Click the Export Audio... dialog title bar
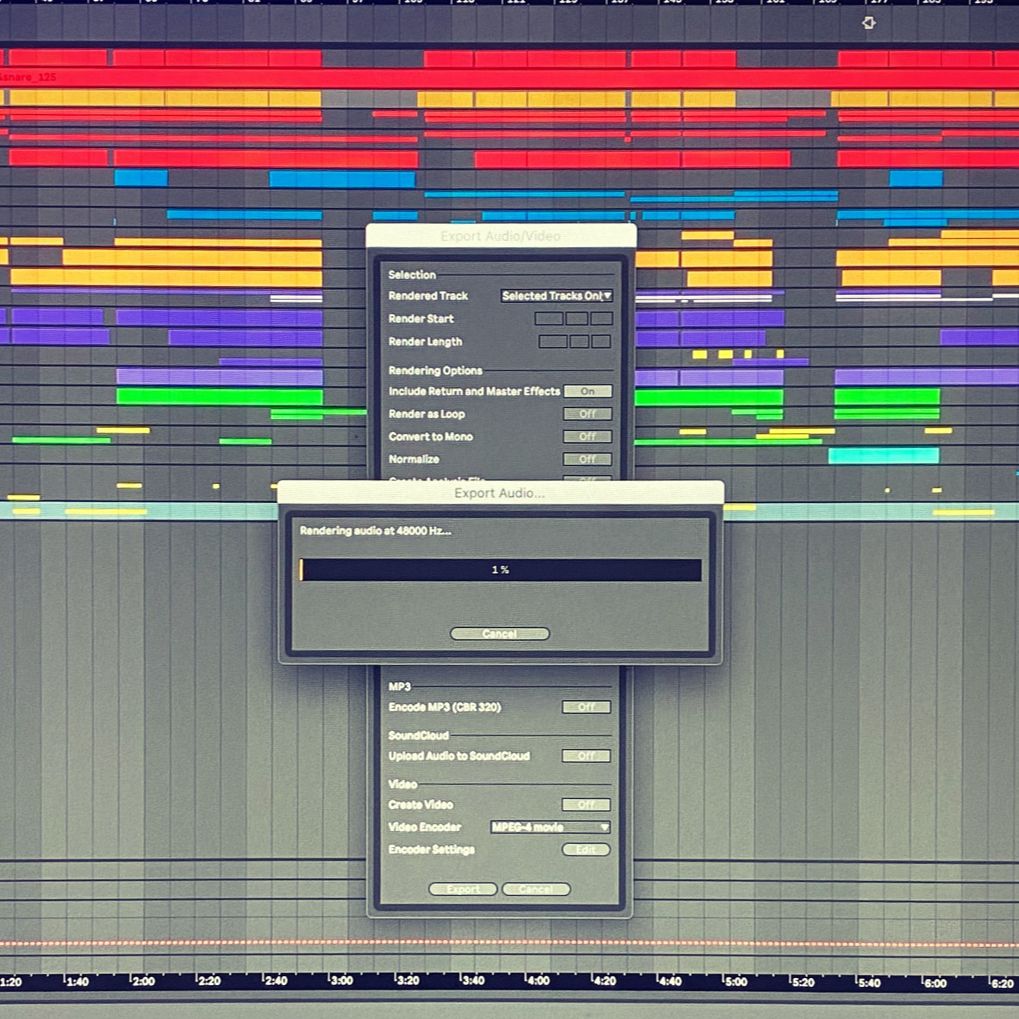This screenshot has height=1019, width=1019. tap(500, 493)
